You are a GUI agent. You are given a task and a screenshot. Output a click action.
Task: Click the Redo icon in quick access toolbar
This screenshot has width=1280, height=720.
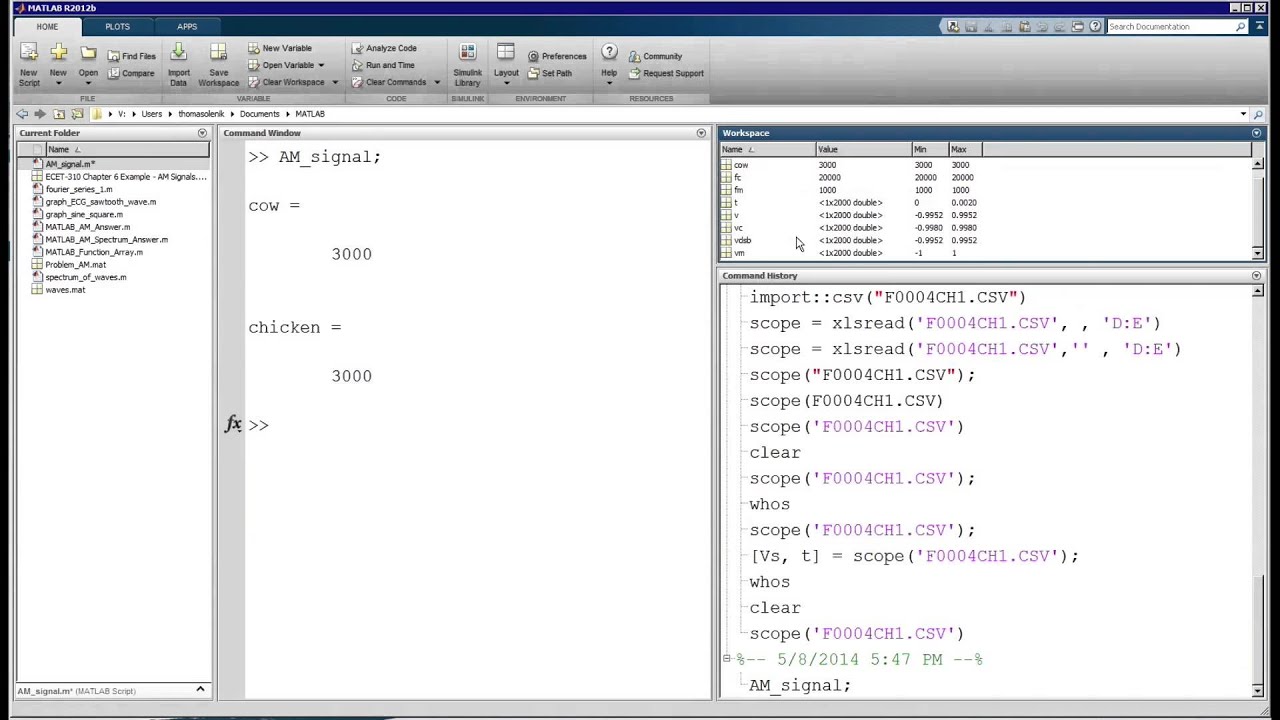[1060, 27]
